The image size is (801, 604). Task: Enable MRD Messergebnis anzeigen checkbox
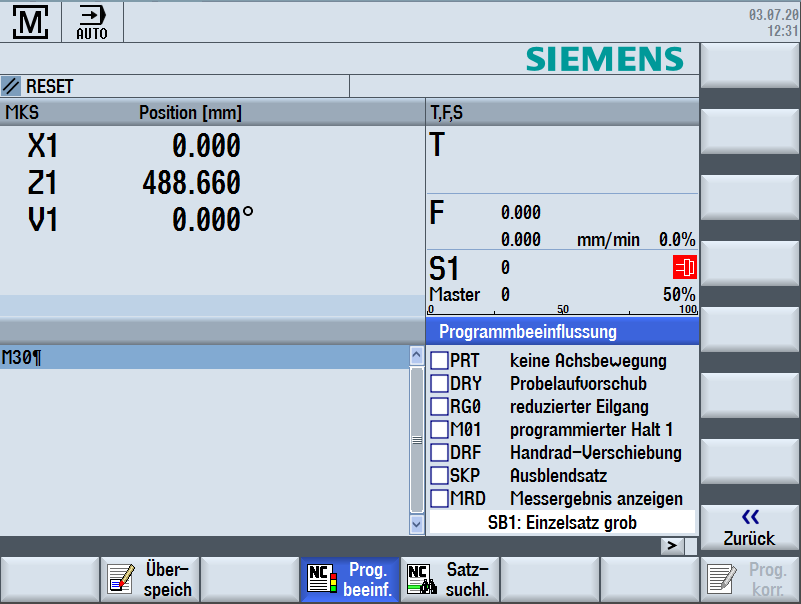(439, 498)
